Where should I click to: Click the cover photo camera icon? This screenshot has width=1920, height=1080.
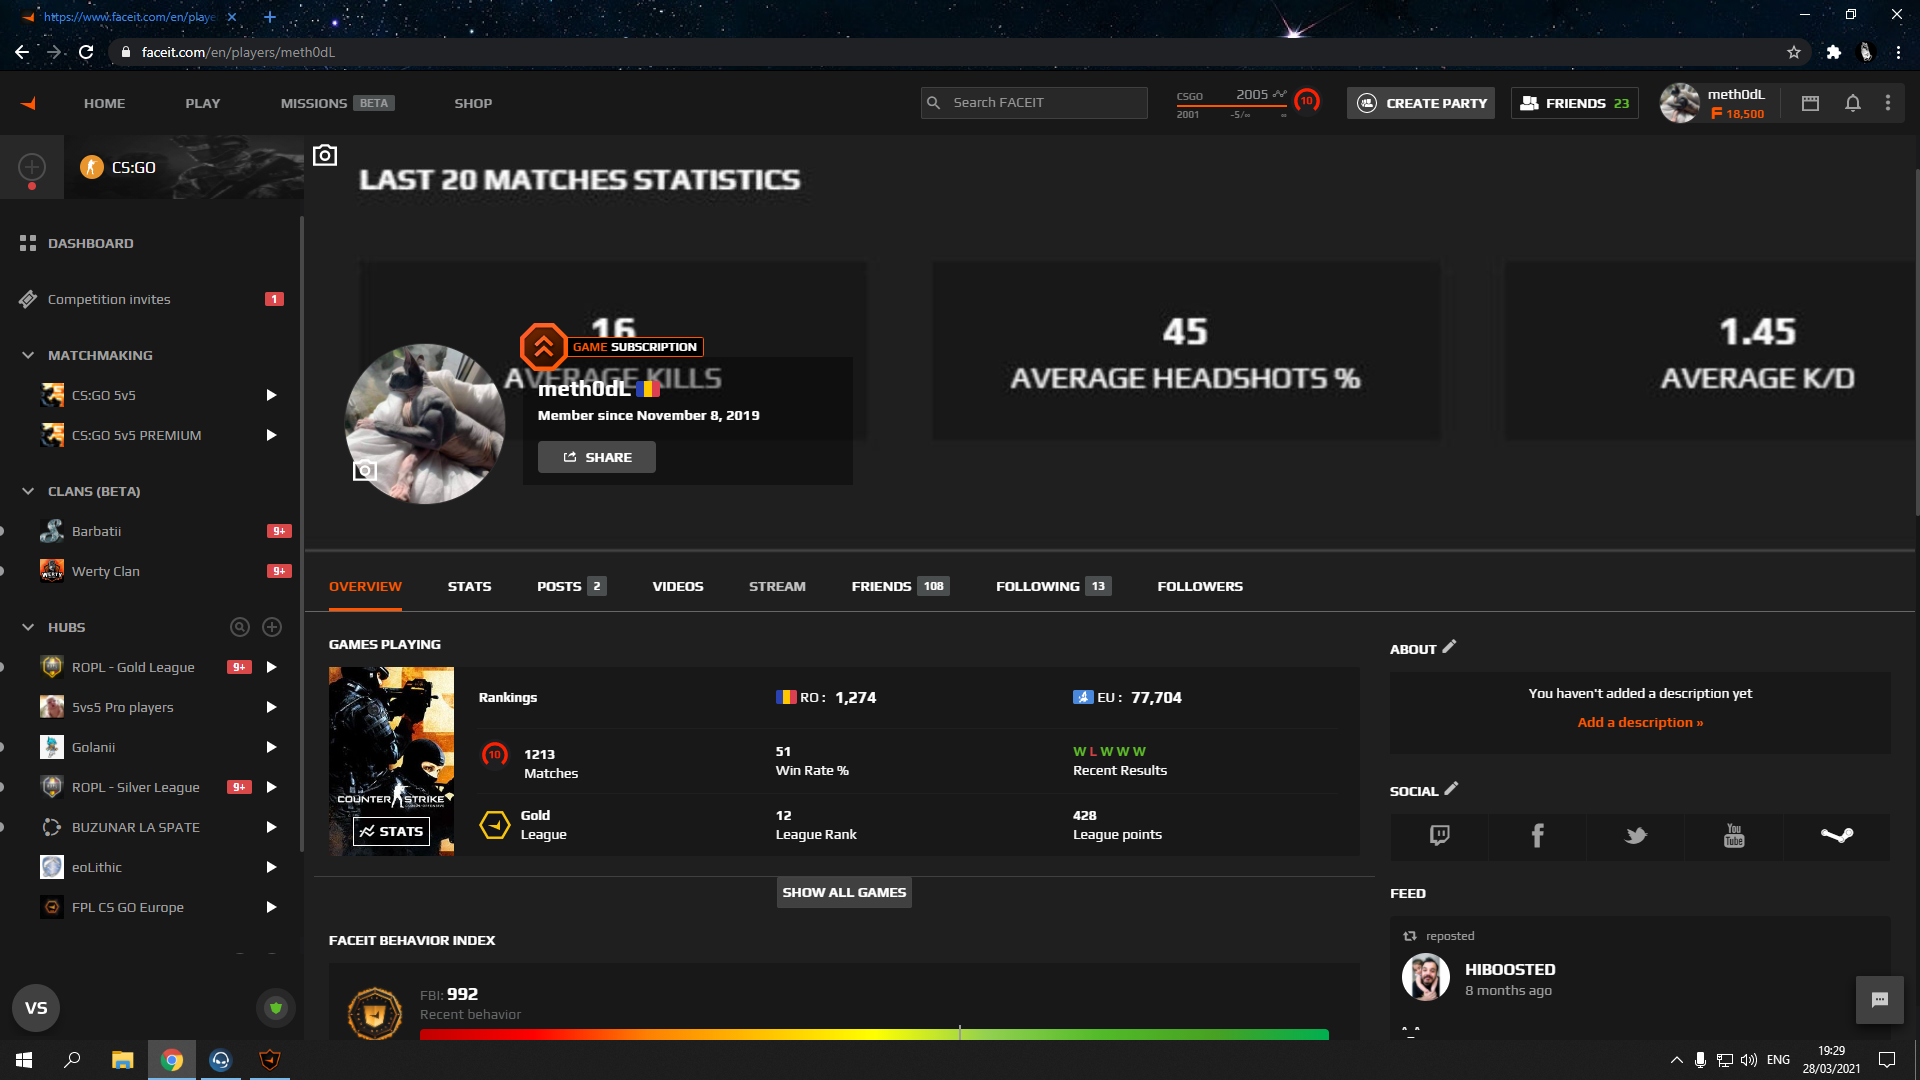pos(325,155)
